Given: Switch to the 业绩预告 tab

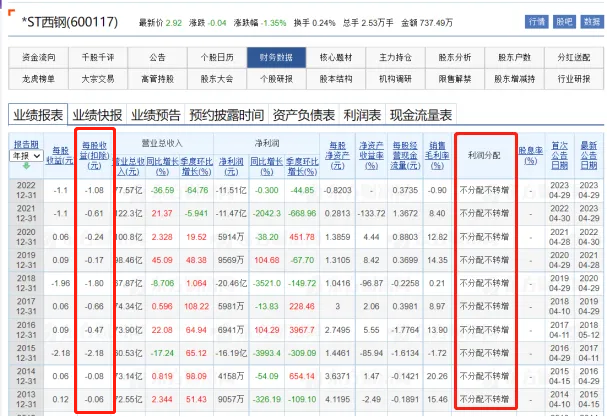Looking at the screenshot, I should pos(156,115).
